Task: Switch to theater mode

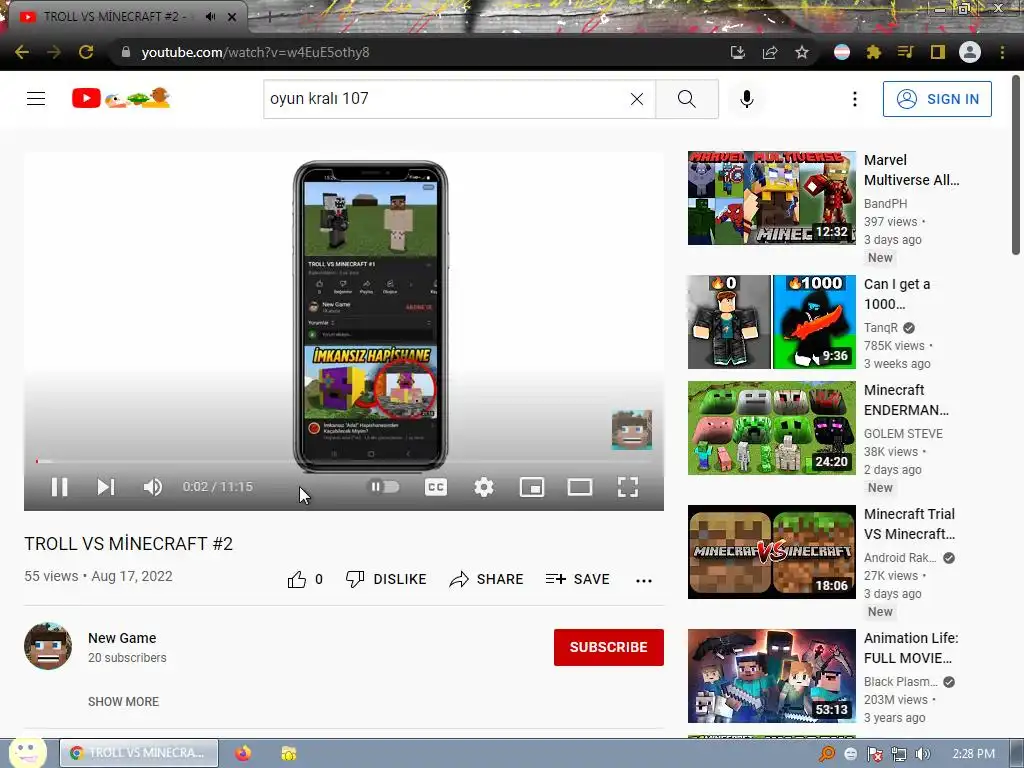Action: 580,487
